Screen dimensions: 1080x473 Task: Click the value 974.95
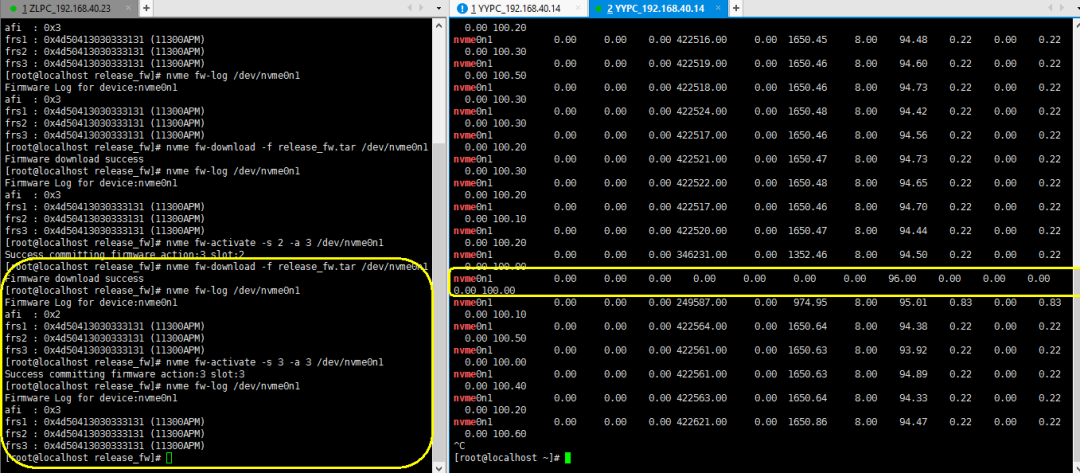click(810, 302)
